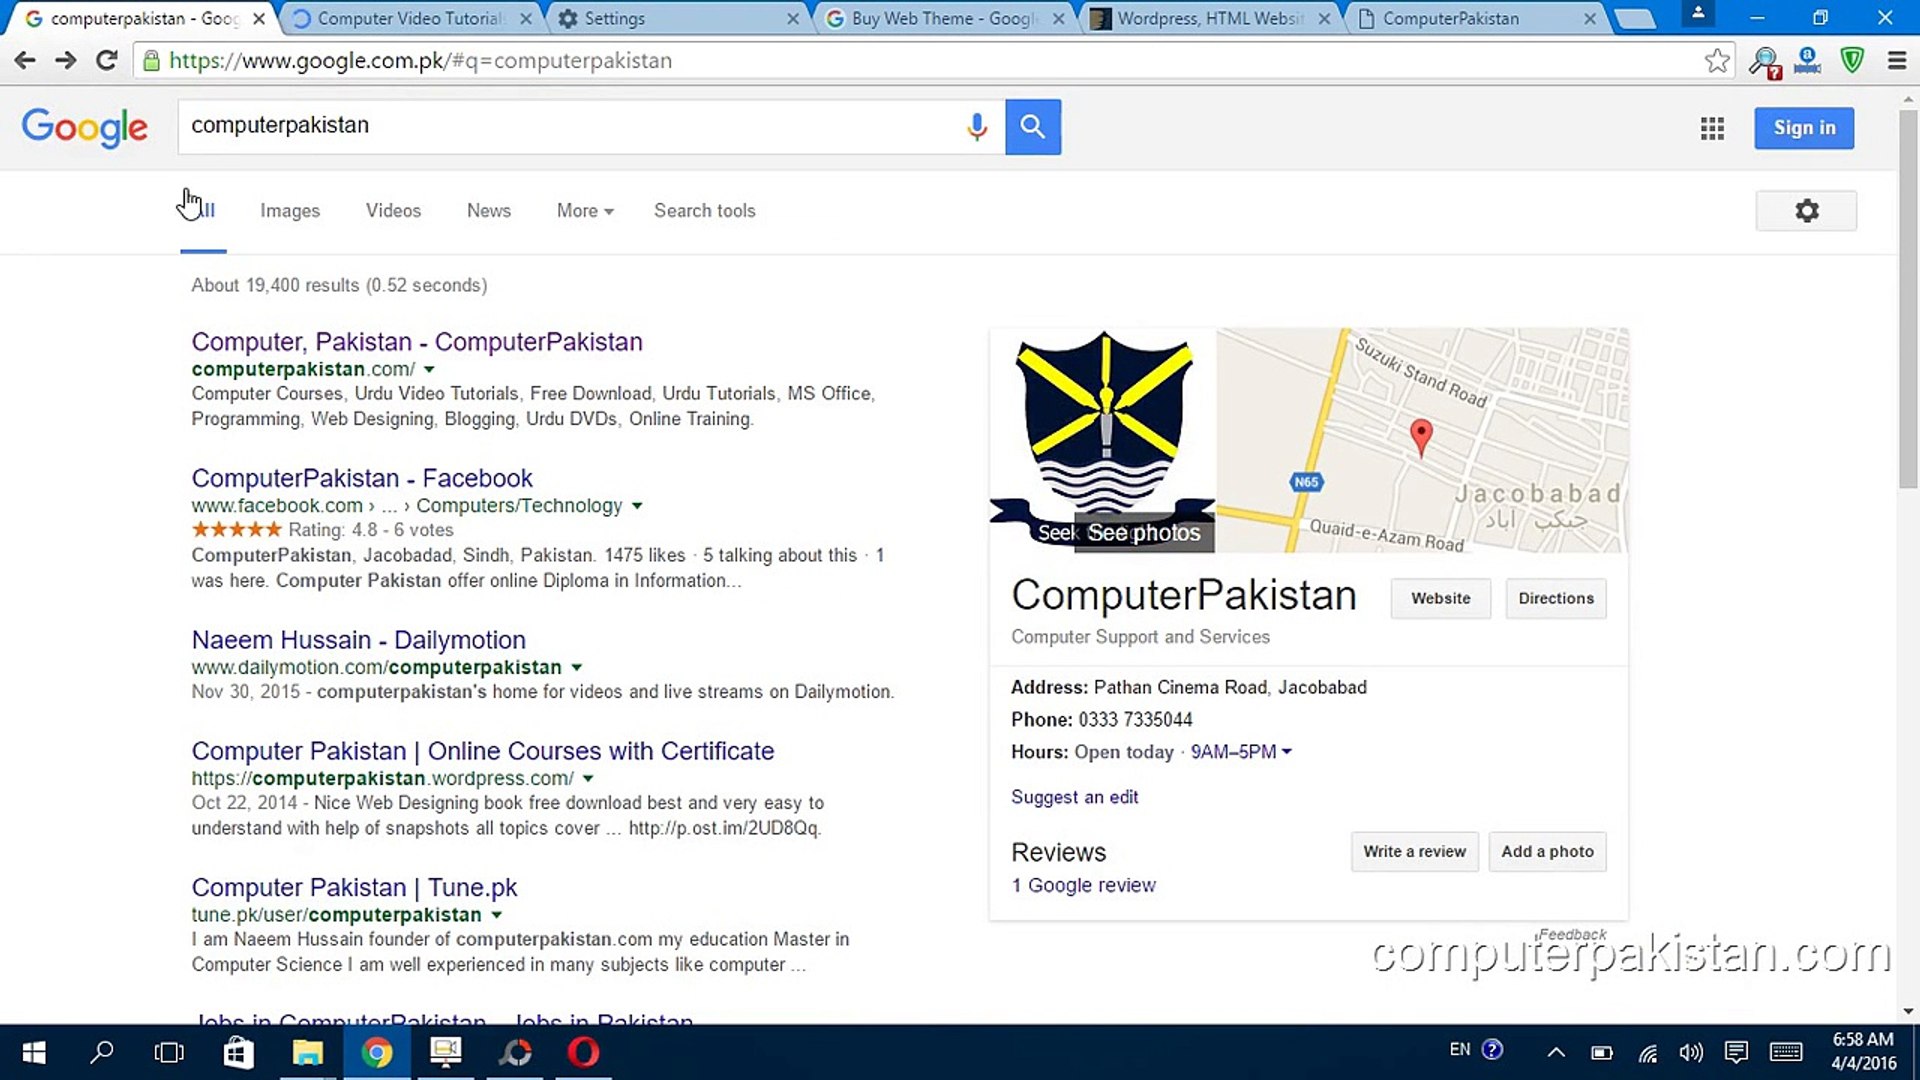Open Task View in the taskbar
This screenshot has width=1920, height=1080.
click(169, 1052)
